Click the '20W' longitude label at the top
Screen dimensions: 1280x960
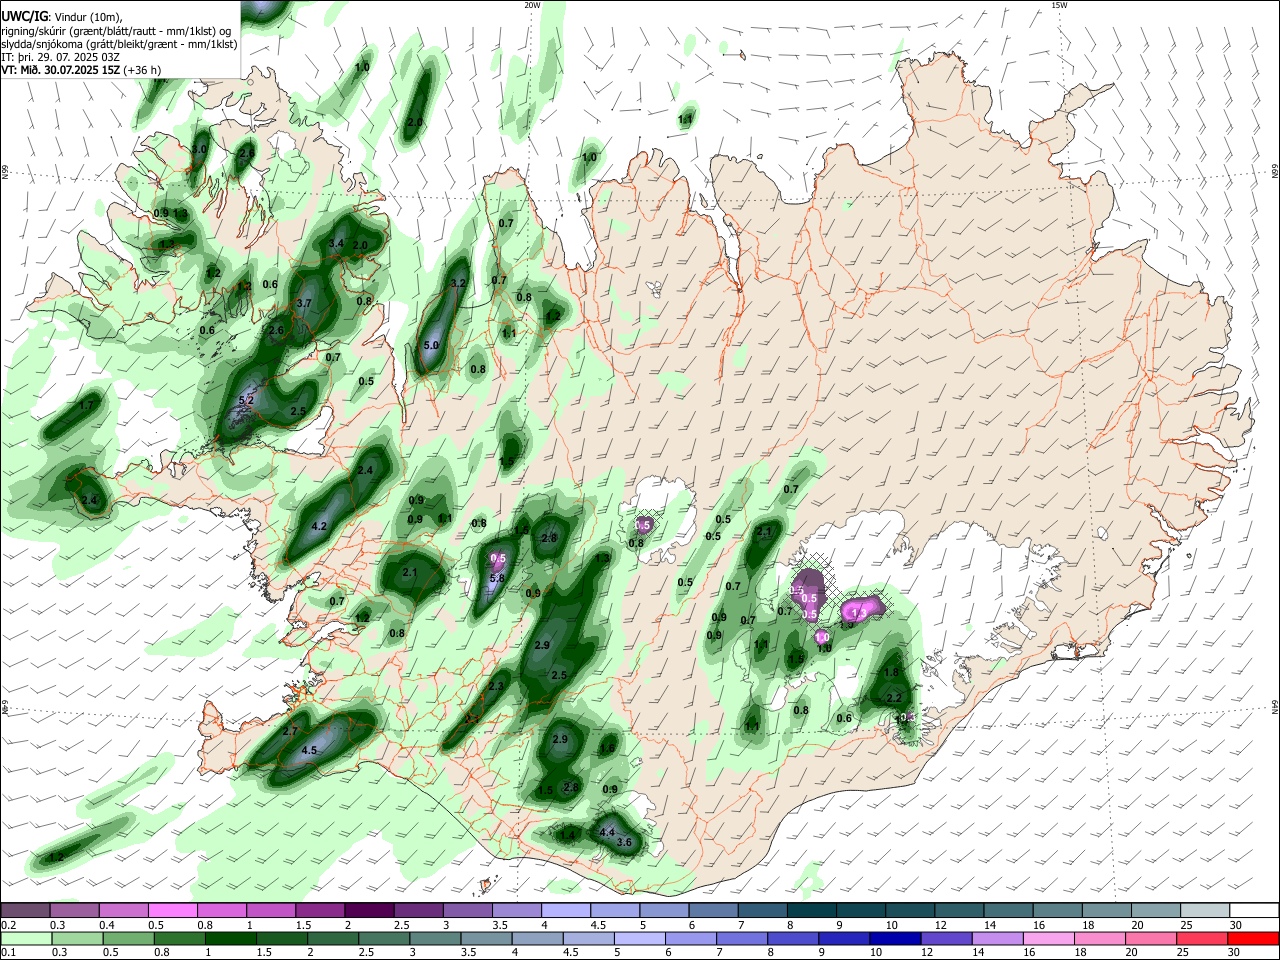532,5
